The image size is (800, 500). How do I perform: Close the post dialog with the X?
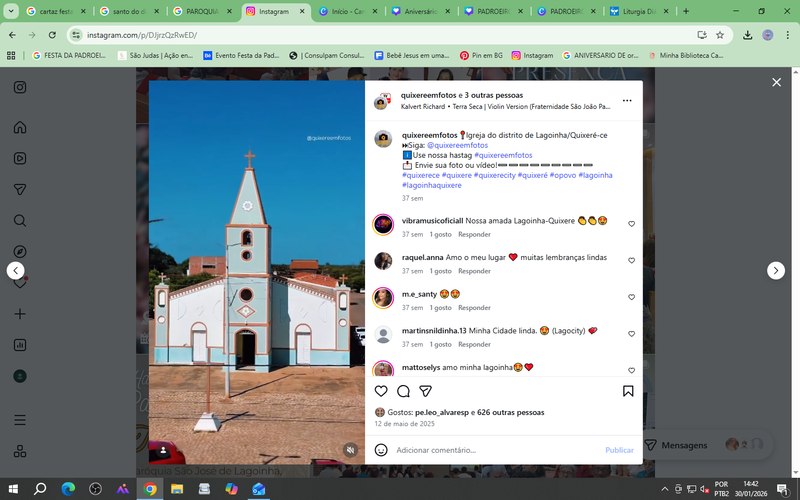click(777, 82)
